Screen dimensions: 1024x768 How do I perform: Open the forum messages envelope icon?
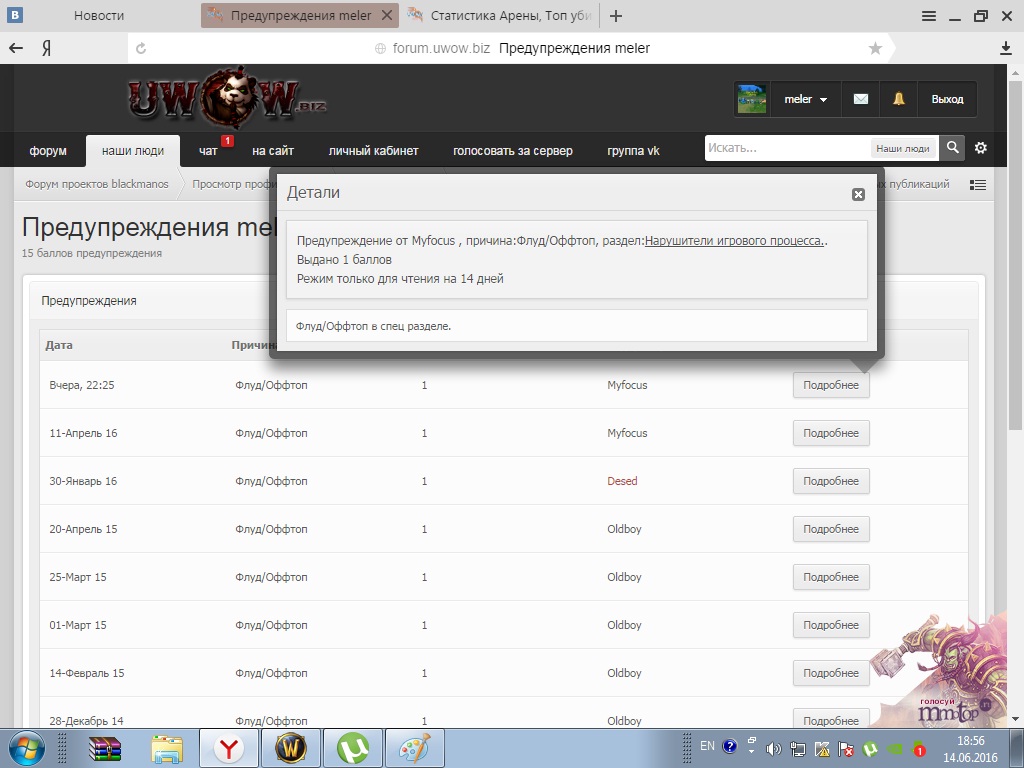click(860, 99)
